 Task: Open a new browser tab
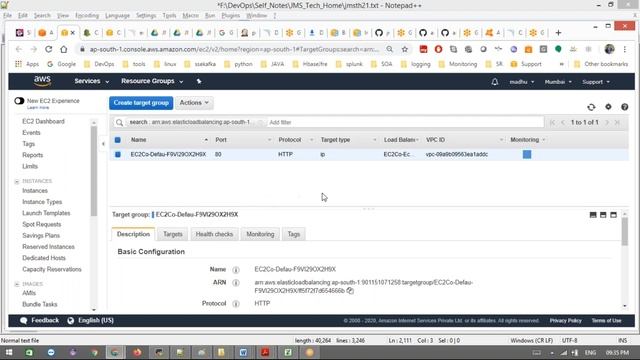click(558, 33)
